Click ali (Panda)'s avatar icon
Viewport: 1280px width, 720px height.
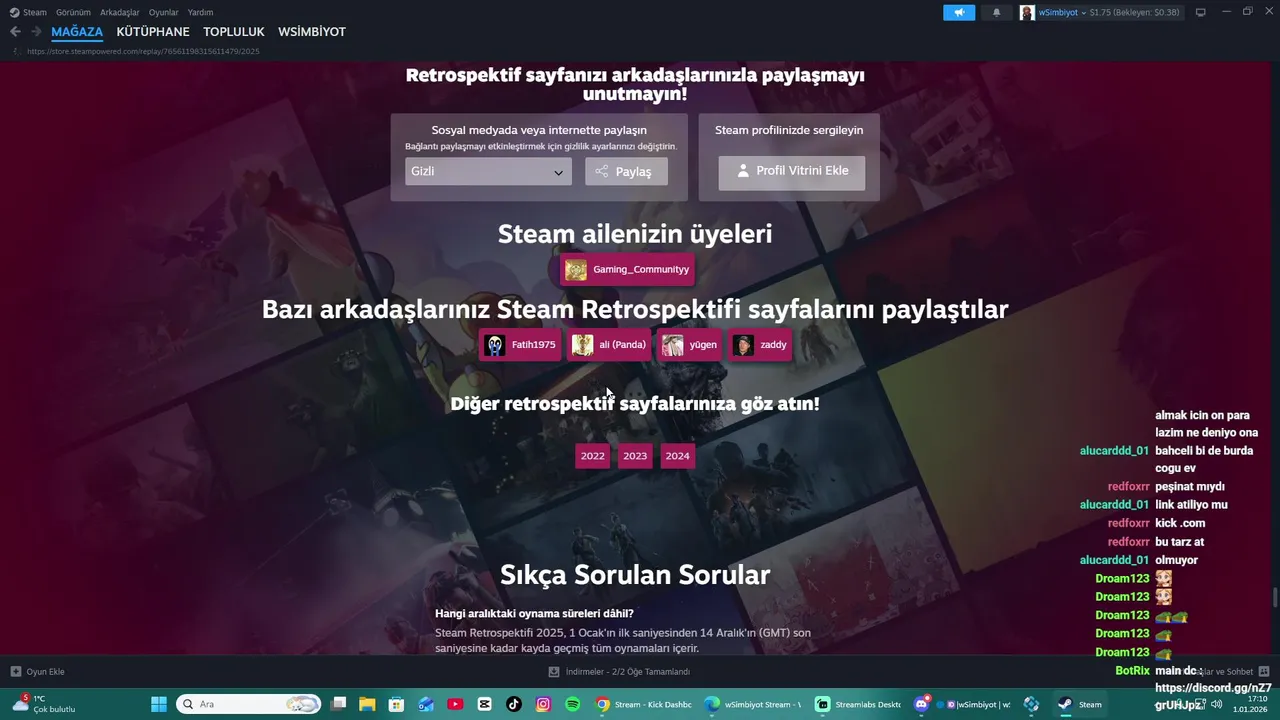point(583,345)
